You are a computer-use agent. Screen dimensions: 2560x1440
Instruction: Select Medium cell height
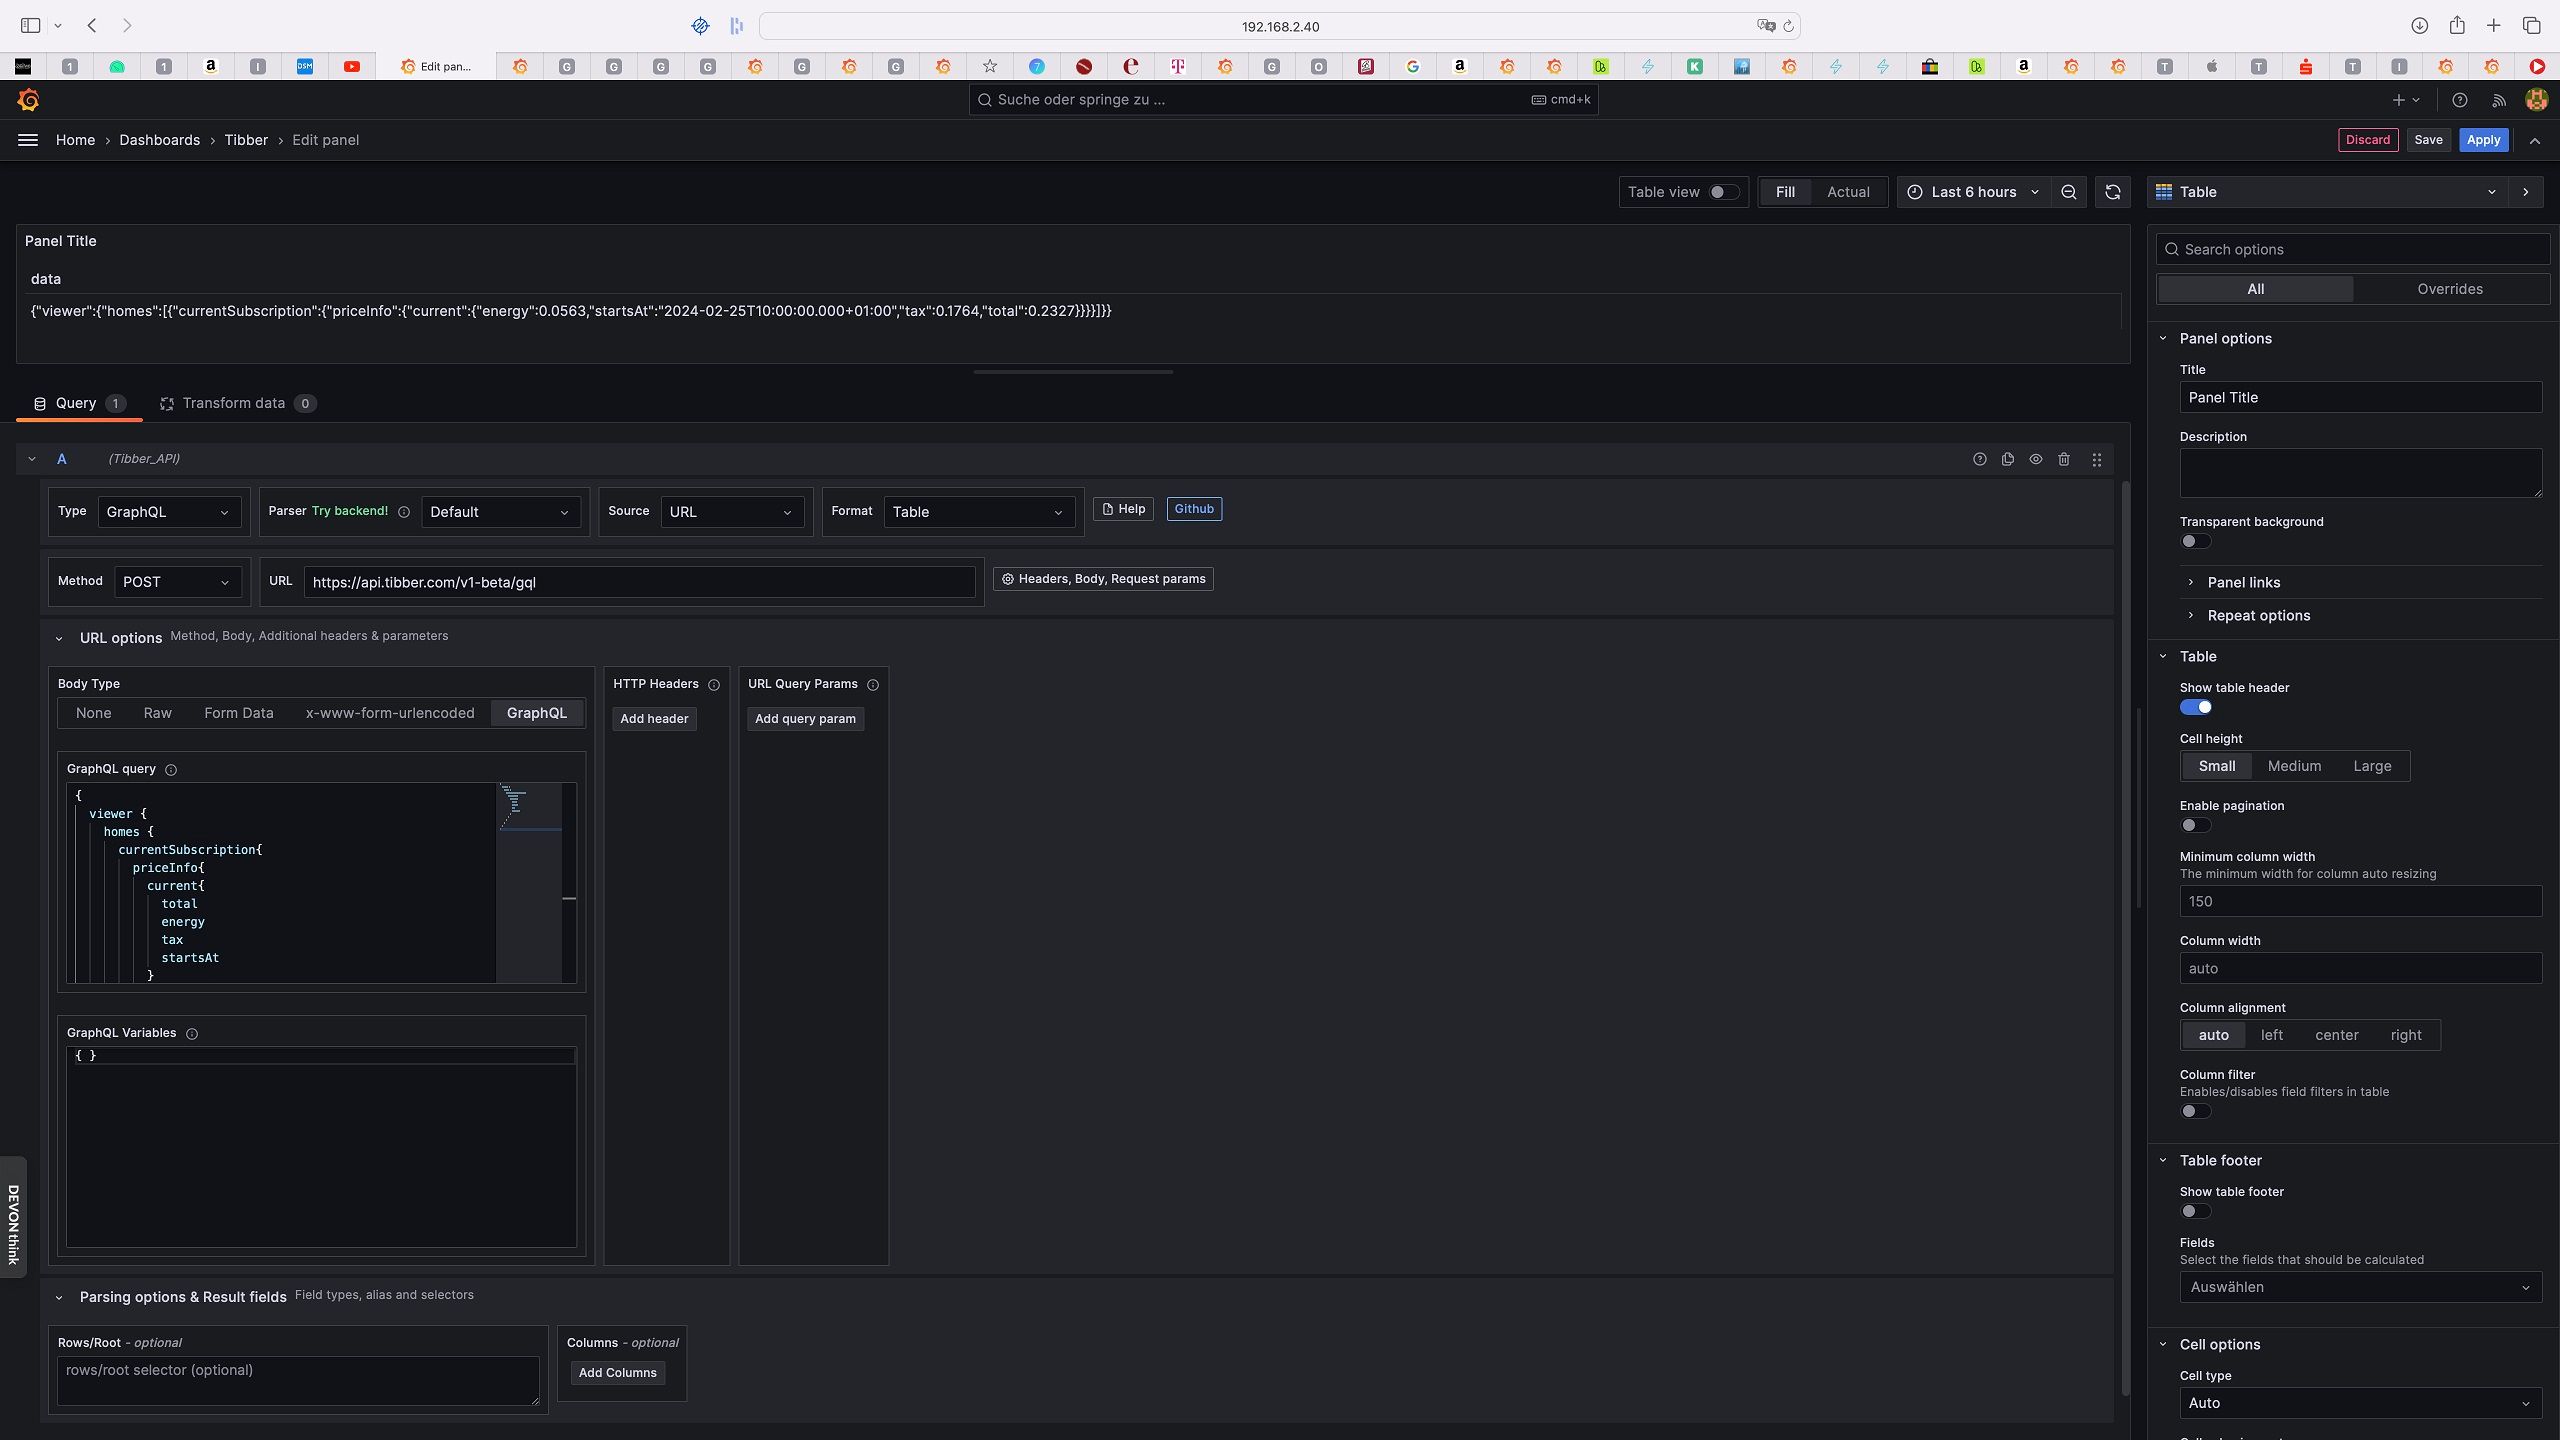point(2294,765)
